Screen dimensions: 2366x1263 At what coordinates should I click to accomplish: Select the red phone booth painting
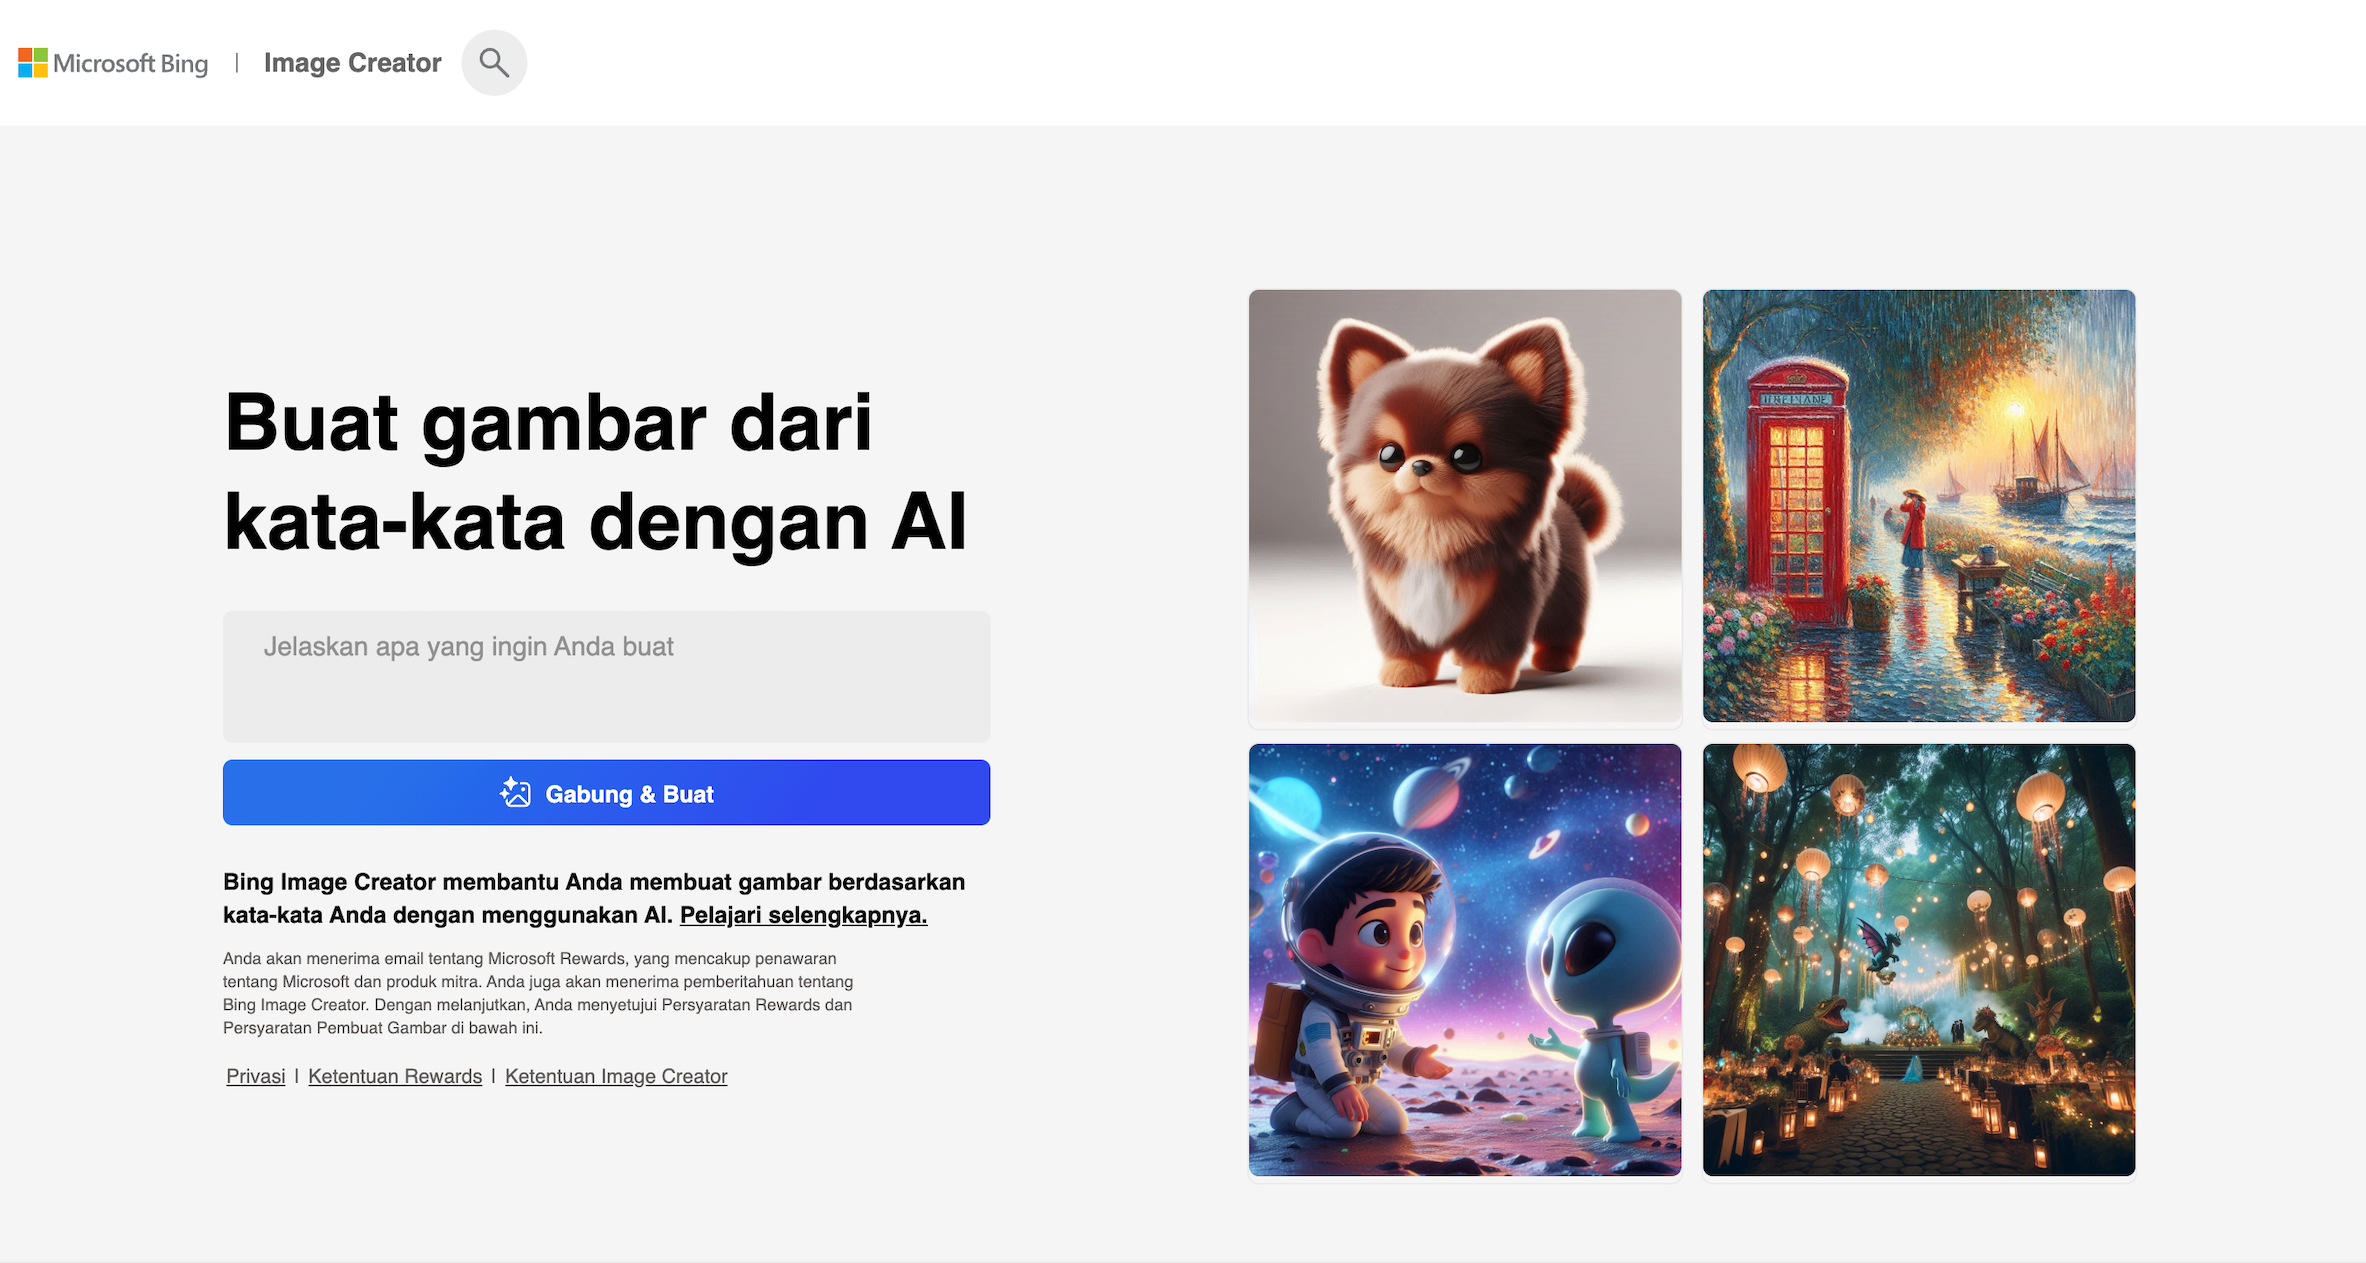click(x=1919, y=506)
